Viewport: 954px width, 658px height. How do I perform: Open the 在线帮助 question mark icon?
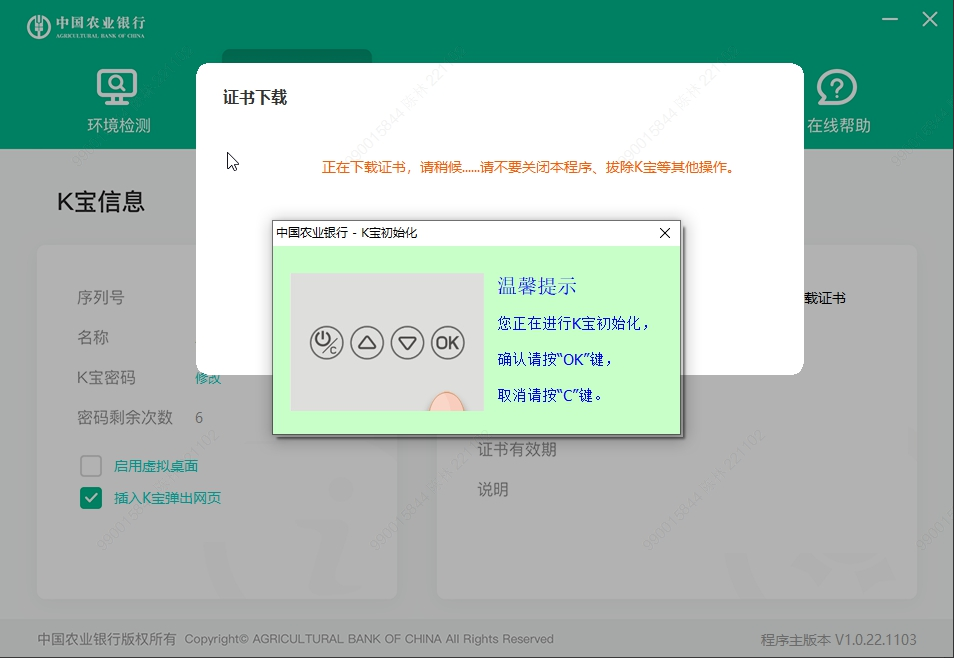pyautogui.click(x=837, y=87)
